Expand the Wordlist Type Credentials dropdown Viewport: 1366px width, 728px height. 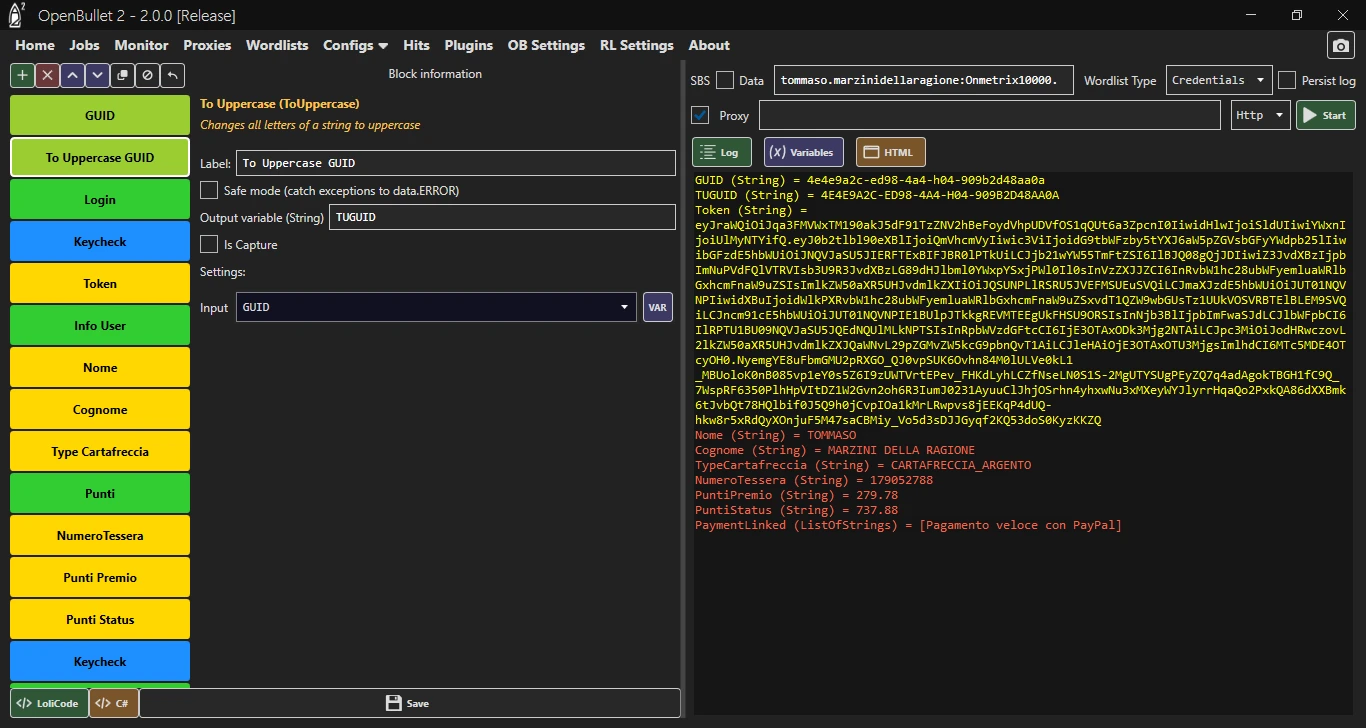pos(1218,80)
